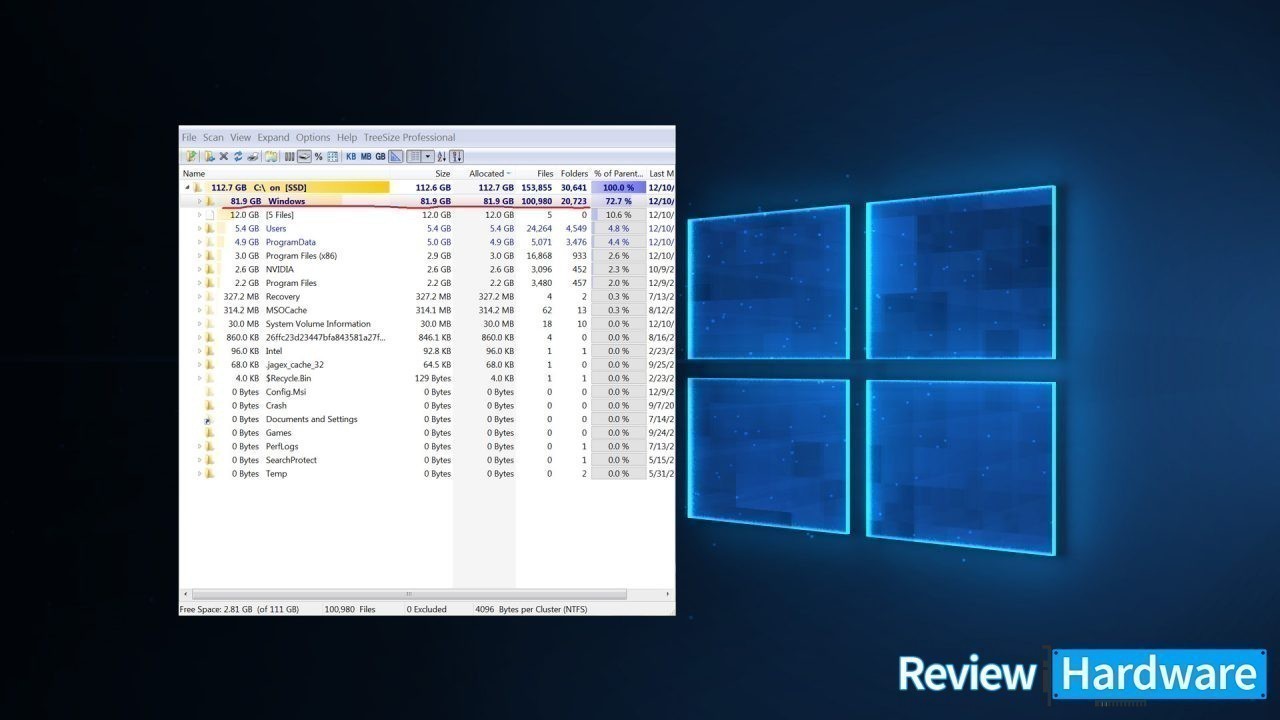1280x720 pixels.
Task: Switch size units to KB
Action: point(351,156)
